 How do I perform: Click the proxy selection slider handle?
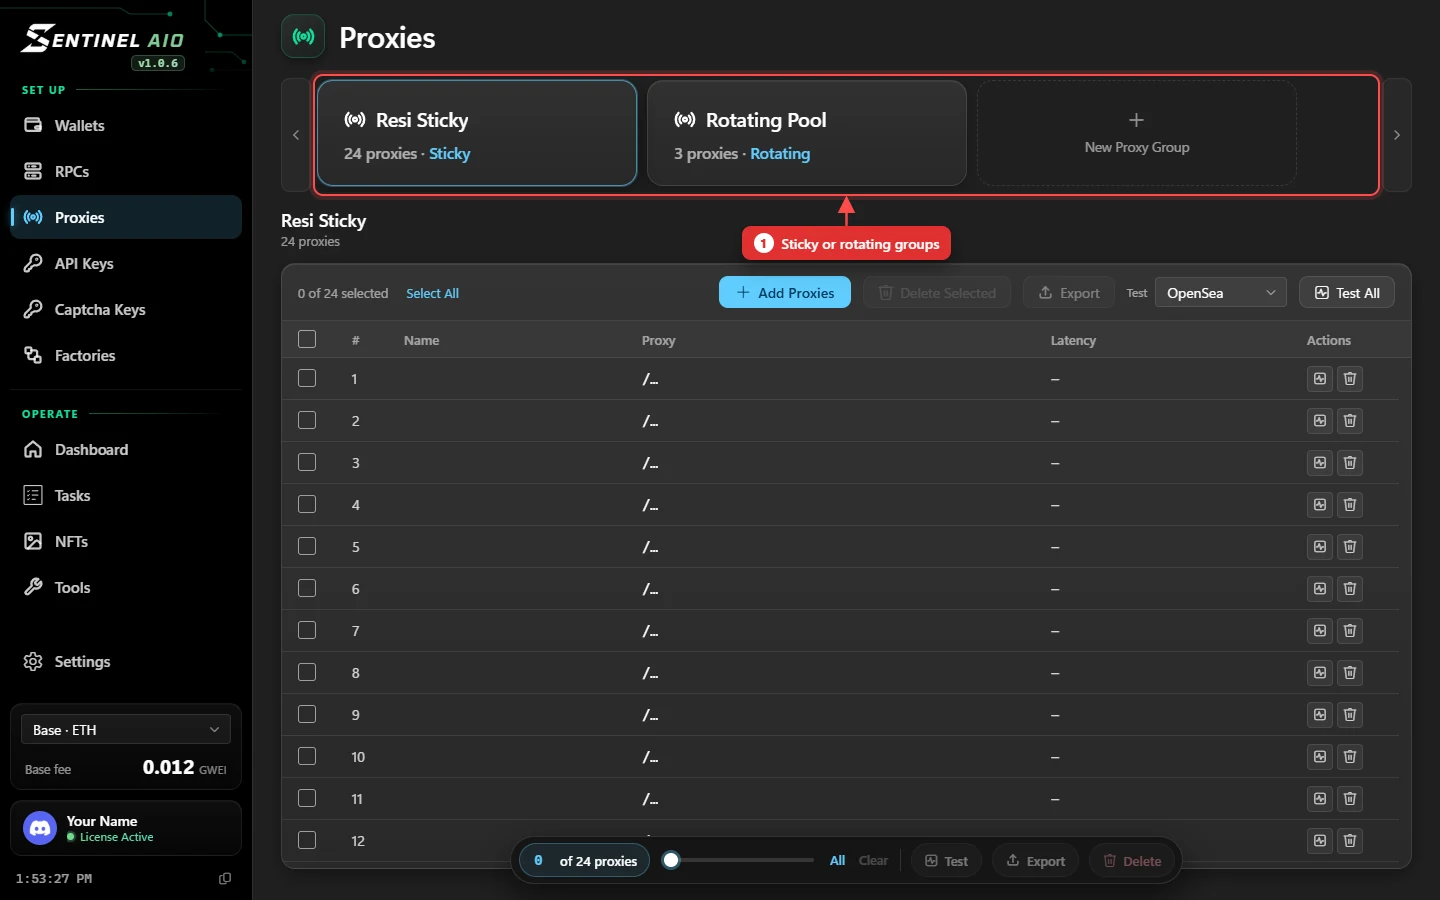pyautogui.click(x=672, y=860)
